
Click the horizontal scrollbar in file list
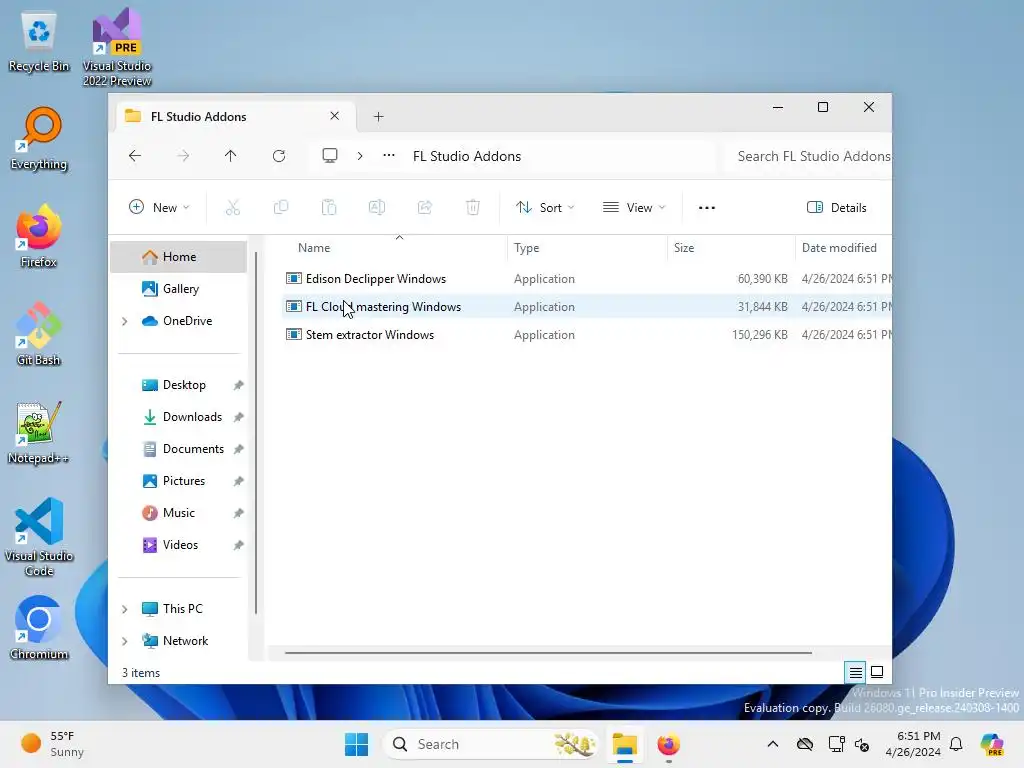pos(549,652)
